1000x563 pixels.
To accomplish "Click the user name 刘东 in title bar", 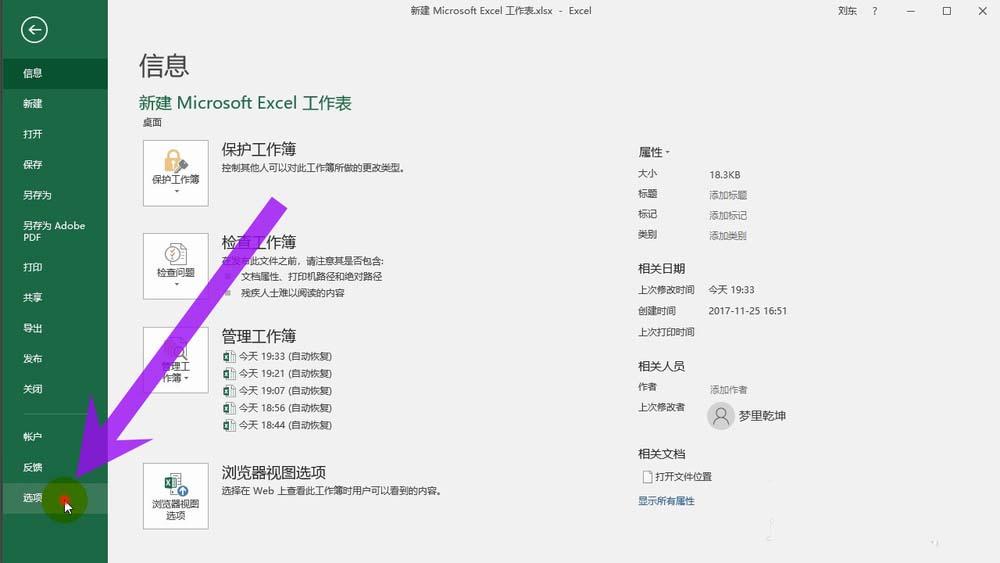I will pos(847,11).
